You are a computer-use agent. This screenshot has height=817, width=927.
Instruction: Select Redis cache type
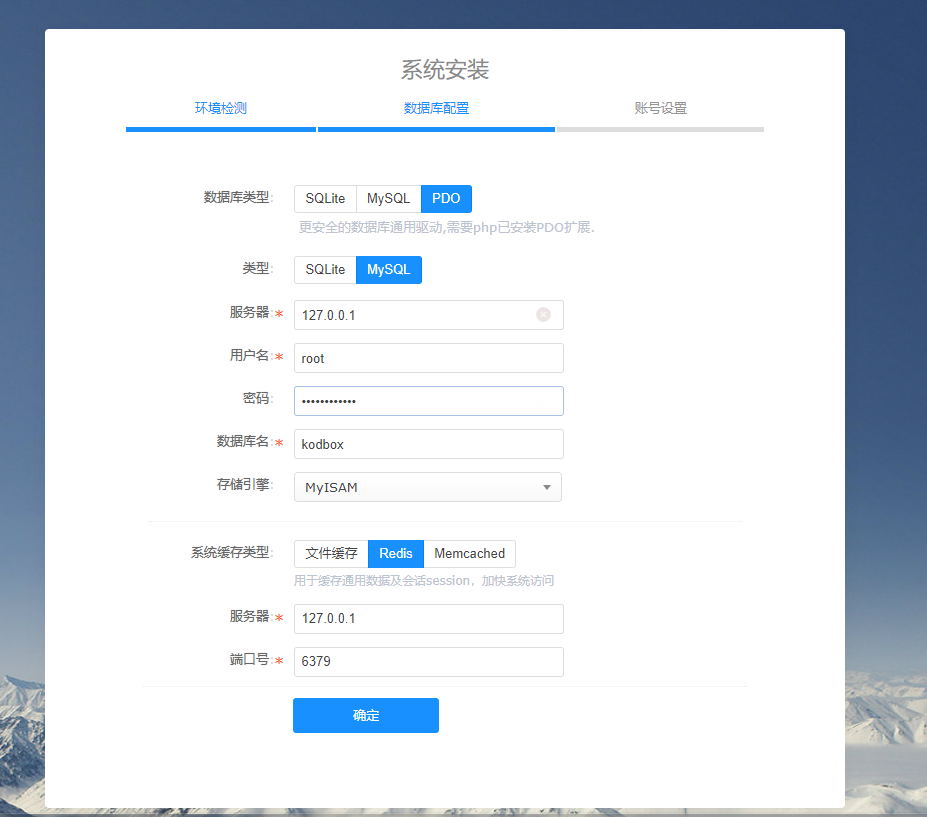(x=396, y=553)
